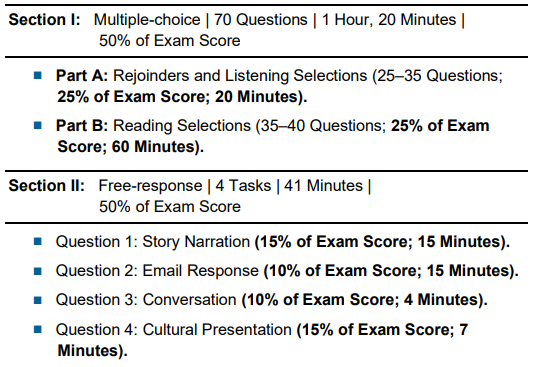The image size is (534, 367).
Task: Click the bullet next to Question 3
Action: click(x=38, y=300)
